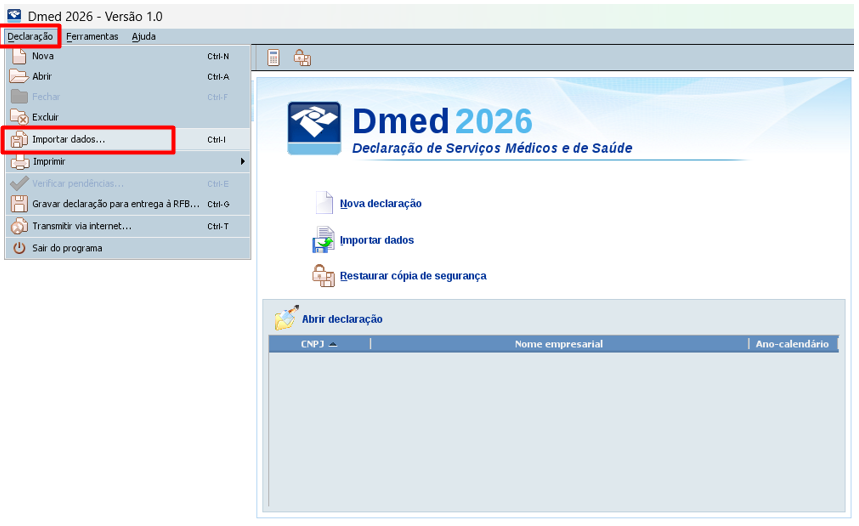Click the Excluir icon in the menu

pos(18,117)
